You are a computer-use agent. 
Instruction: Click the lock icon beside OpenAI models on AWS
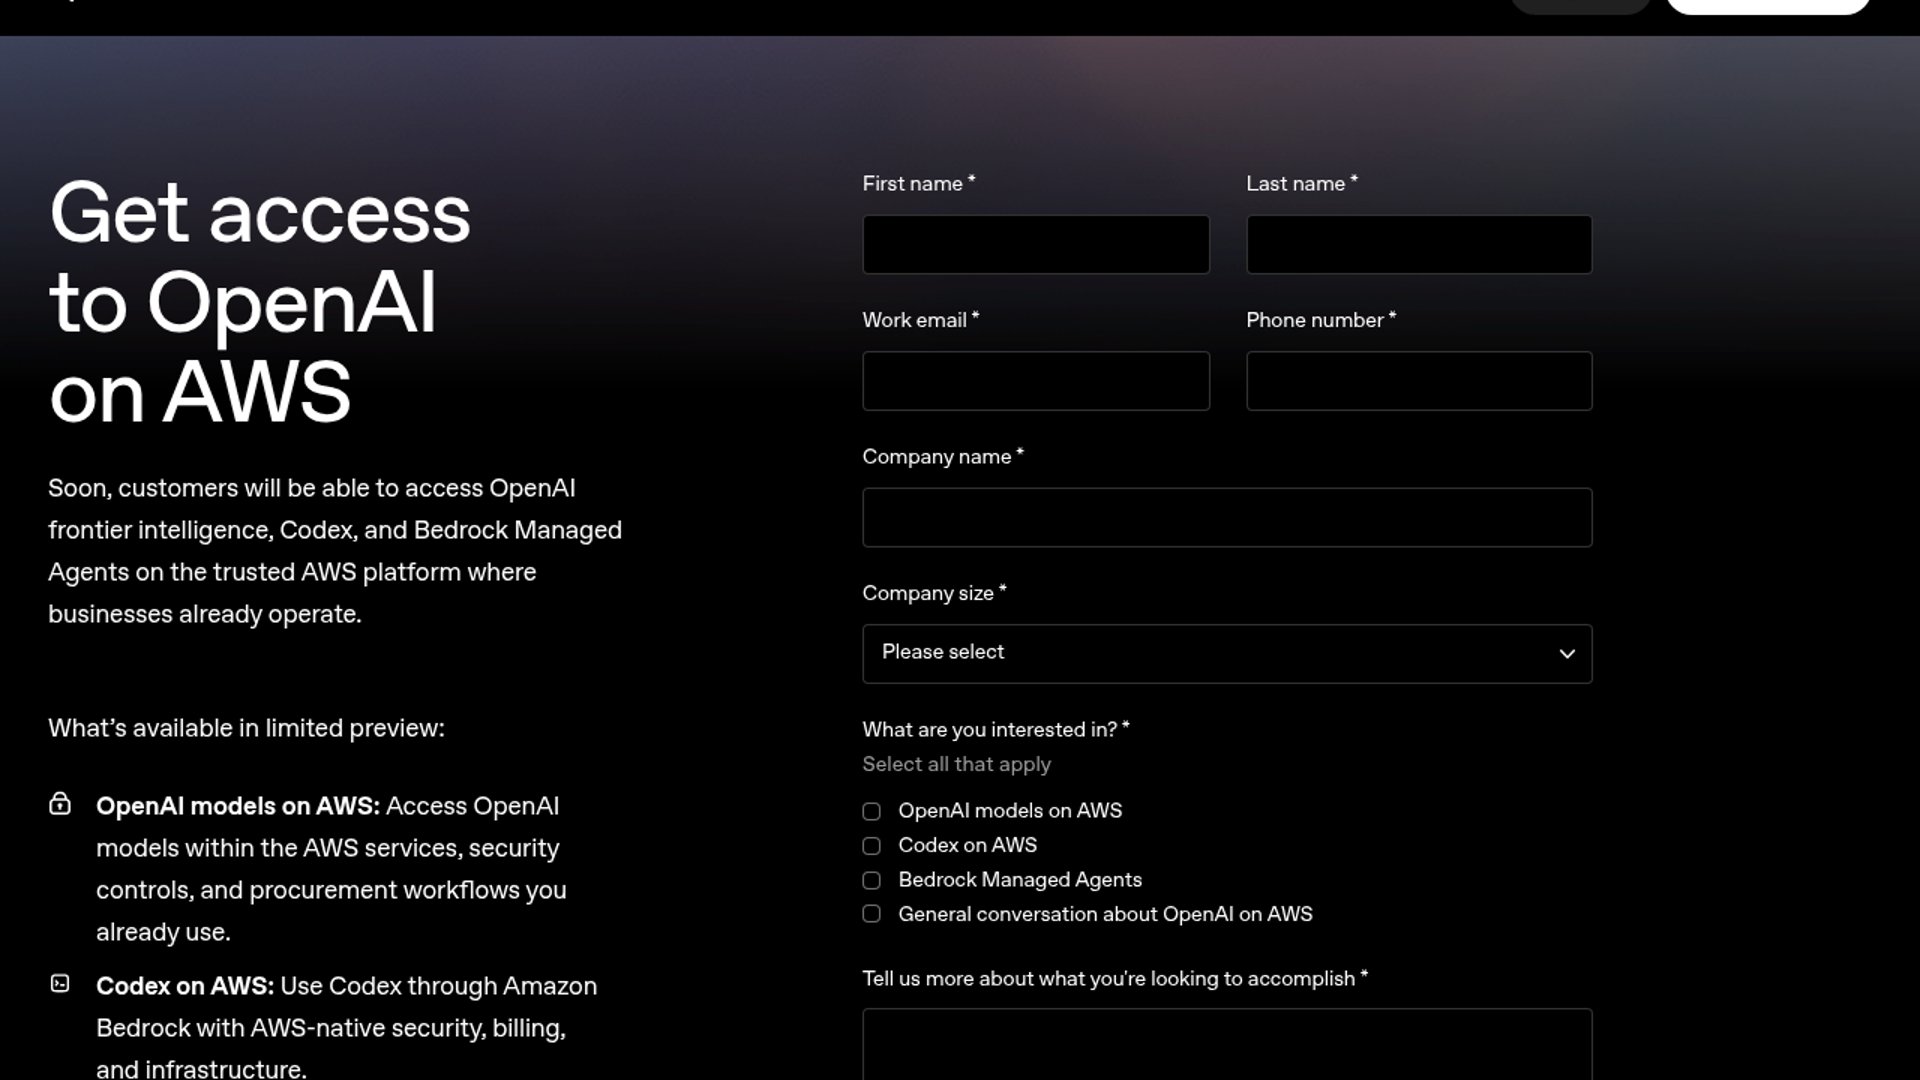(x=60, y=804)
